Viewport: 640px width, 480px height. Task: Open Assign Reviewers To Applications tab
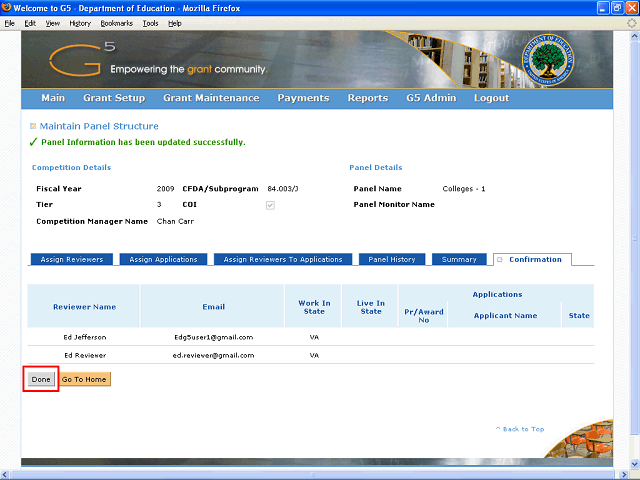[283, 259]
